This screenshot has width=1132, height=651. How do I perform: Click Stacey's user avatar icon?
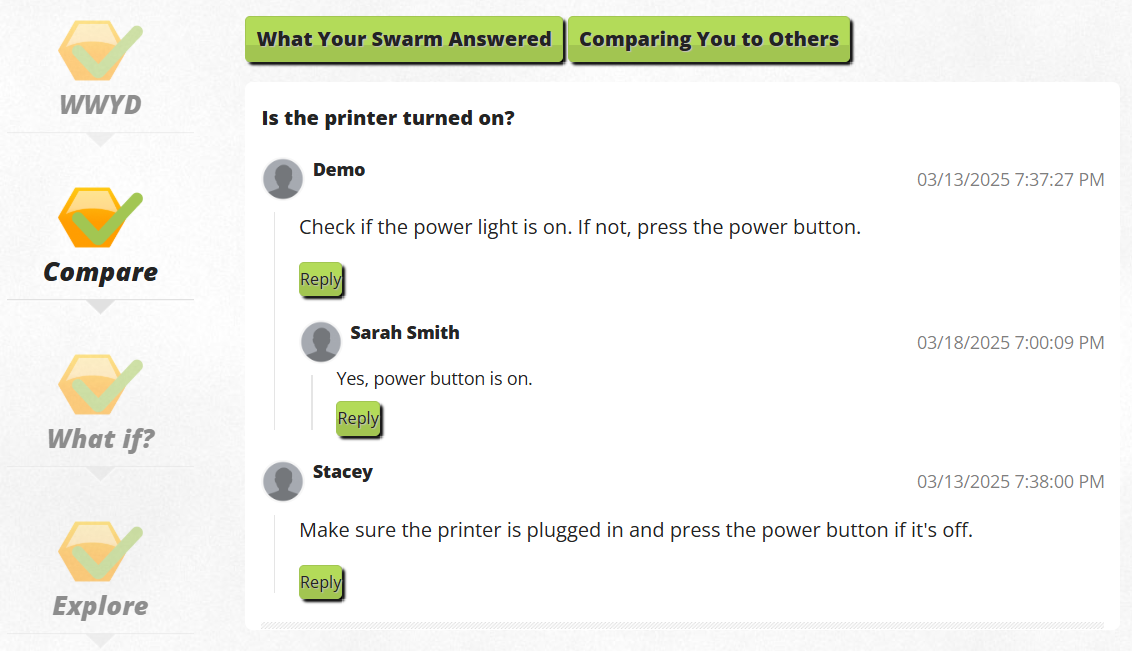coord(283,481)
